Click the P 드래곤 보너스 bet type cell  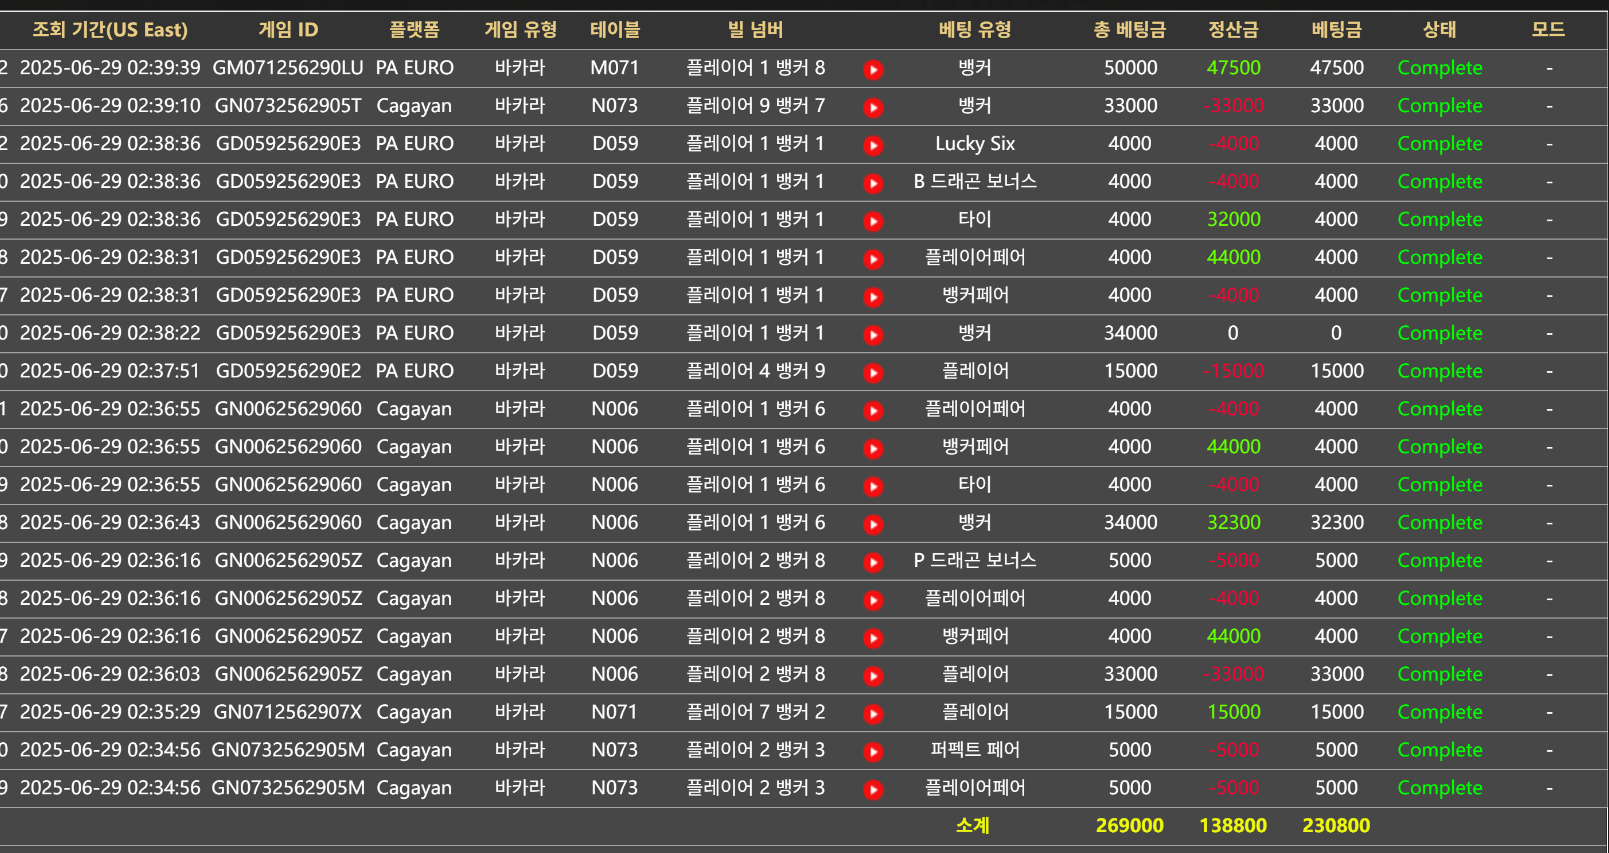click(975, 560)
